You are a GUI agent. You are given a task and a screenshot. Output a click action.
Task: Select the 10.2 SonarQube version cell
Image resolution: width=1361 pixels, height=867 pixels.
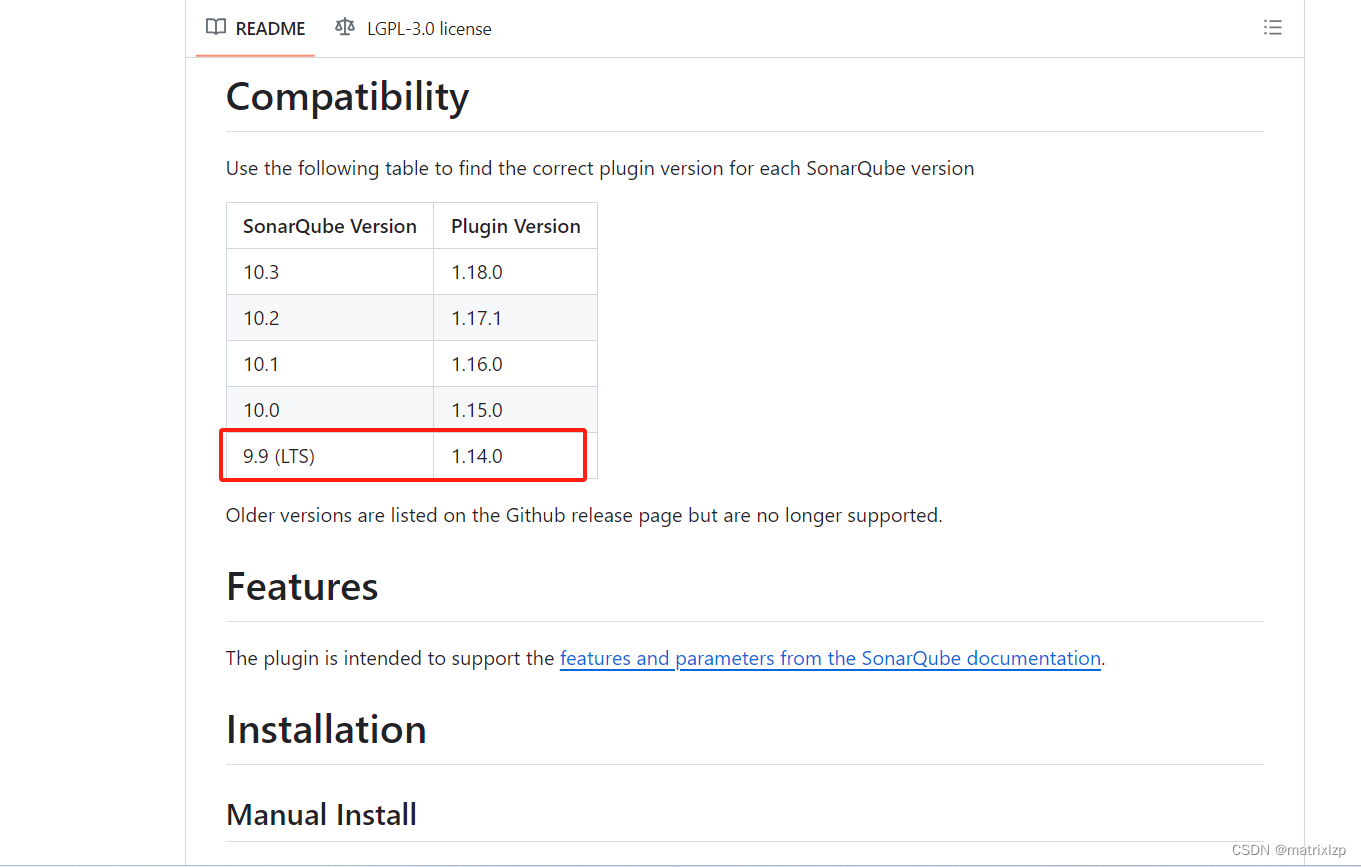(330, 318)
